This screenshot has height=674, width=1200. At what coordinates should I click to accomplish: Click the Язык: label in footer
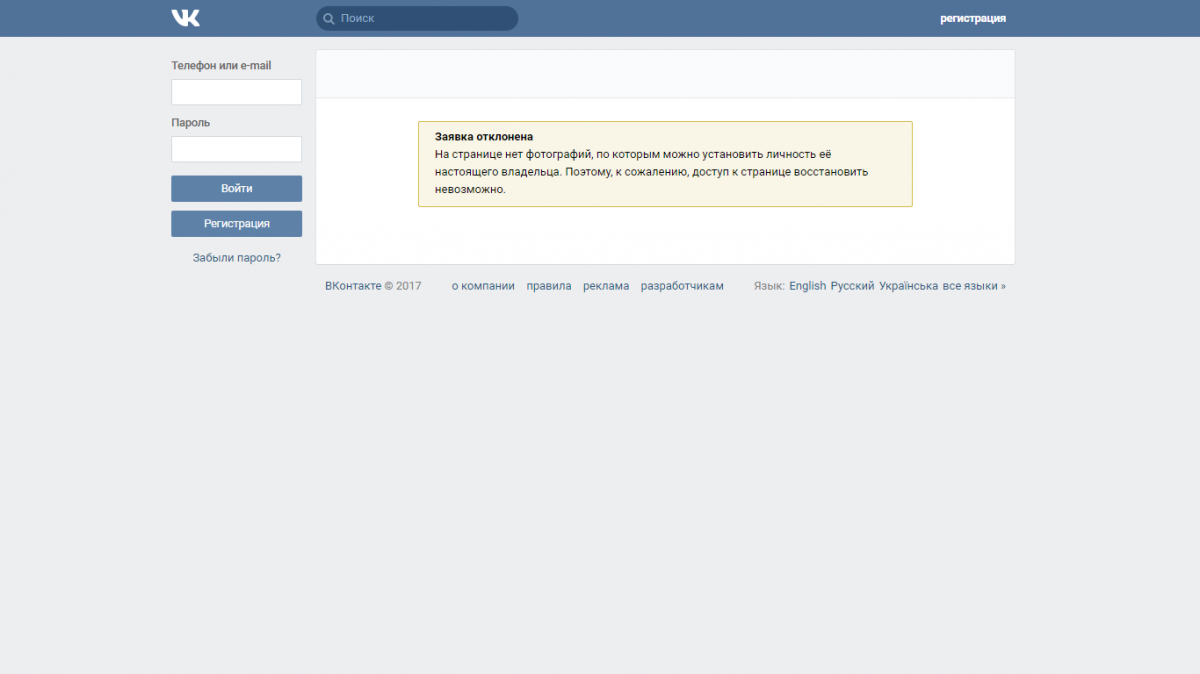click(769, 286)
